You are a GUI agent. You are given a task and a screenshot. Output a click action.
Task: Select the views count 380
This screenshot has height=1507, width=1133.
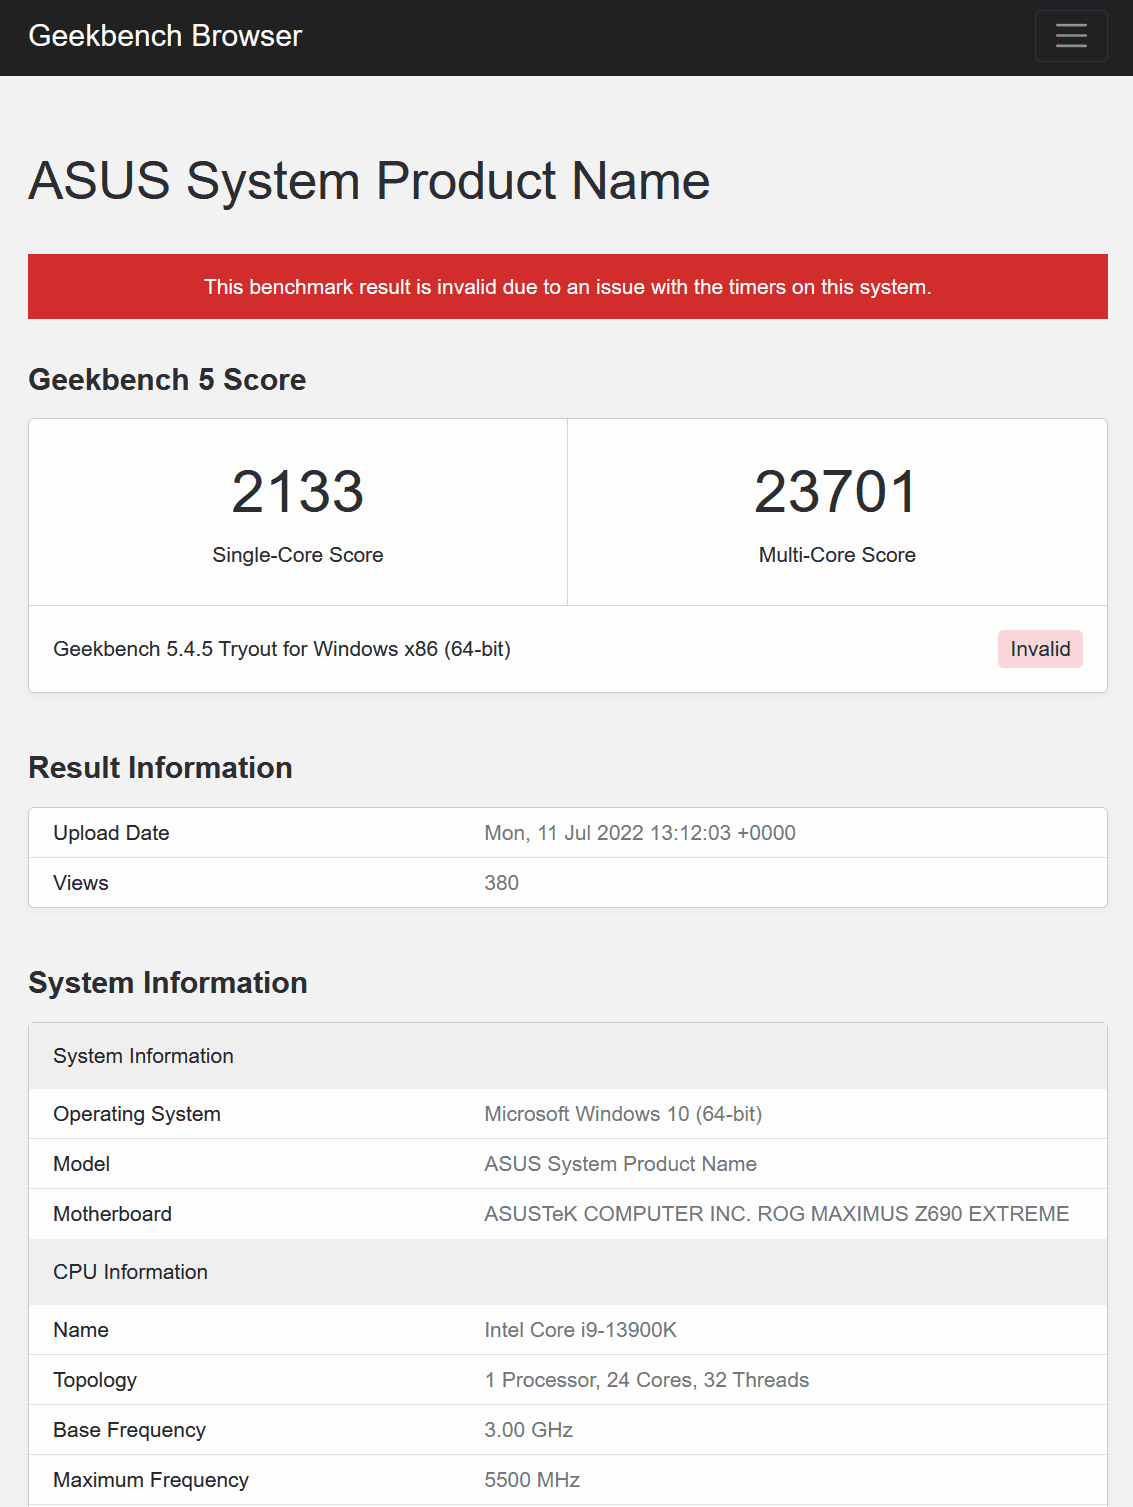502,883
